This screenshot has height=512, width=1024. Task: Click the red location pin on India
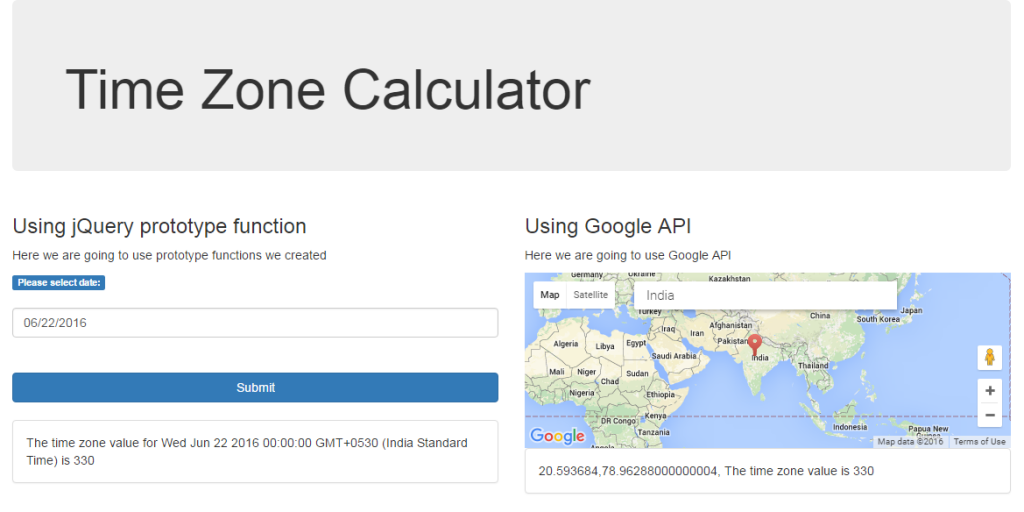coord(754,345)
